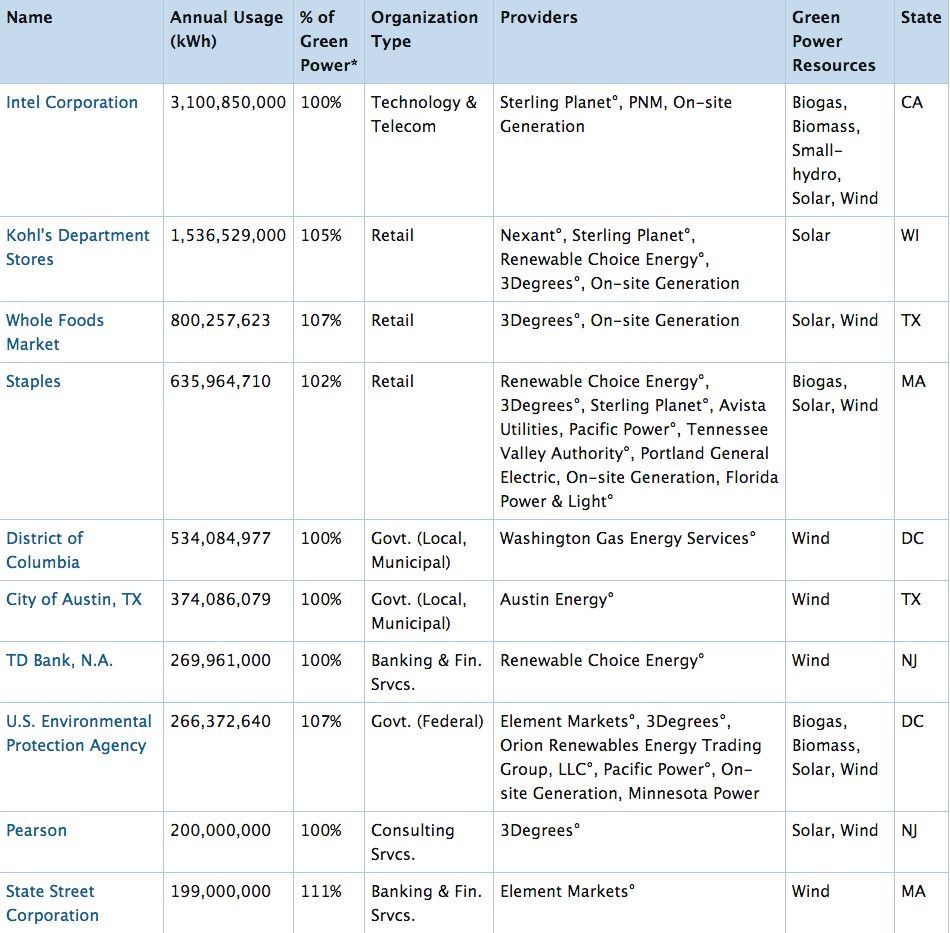Open the TD Bank, N.A. link
Screen dimensions: 950x933
click(x=59, y=660)
